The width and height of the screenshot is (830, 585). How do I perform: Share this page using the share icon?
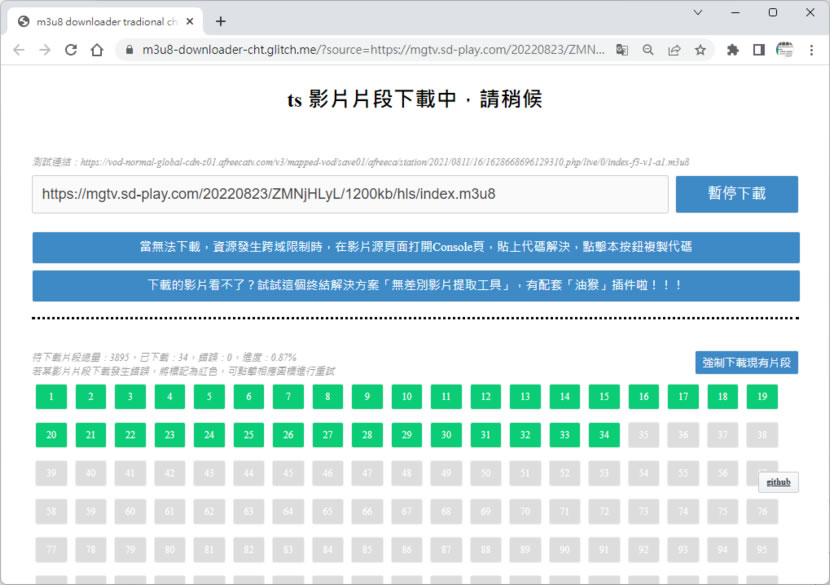tap(674, 50)
